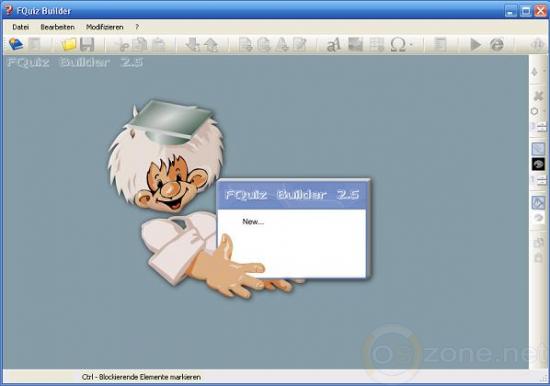The image size is (550, 386).
Task: Click the grayed page icon beside the book
Action: click(x=35, y=45)
